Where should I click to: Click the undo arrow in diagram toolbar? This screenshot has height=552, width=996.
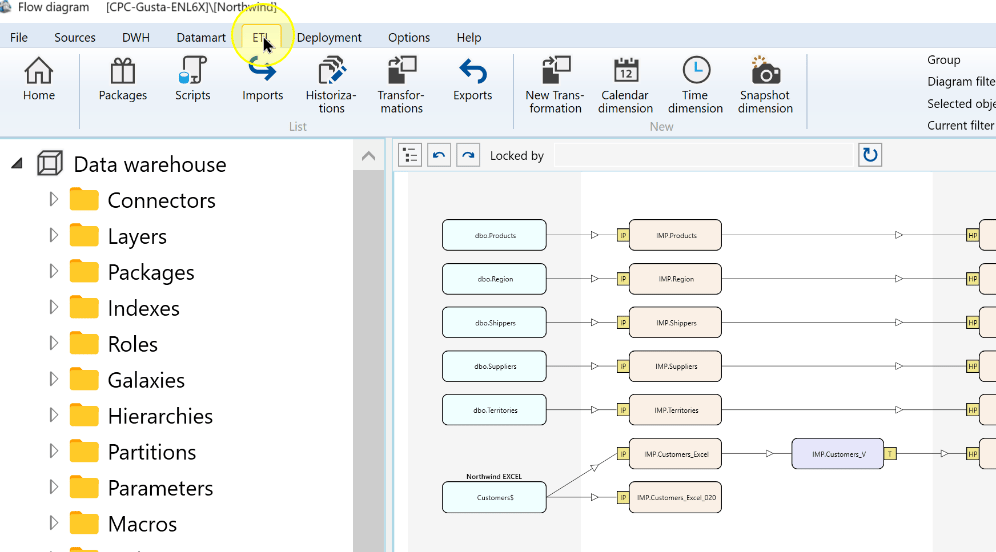[439, 155]
